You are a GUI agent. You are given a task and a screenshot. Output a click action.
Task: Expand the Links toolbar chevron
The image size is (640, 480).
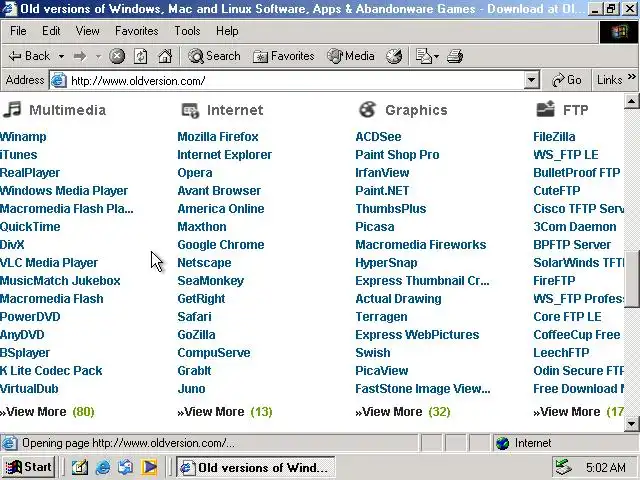(631, 76)
